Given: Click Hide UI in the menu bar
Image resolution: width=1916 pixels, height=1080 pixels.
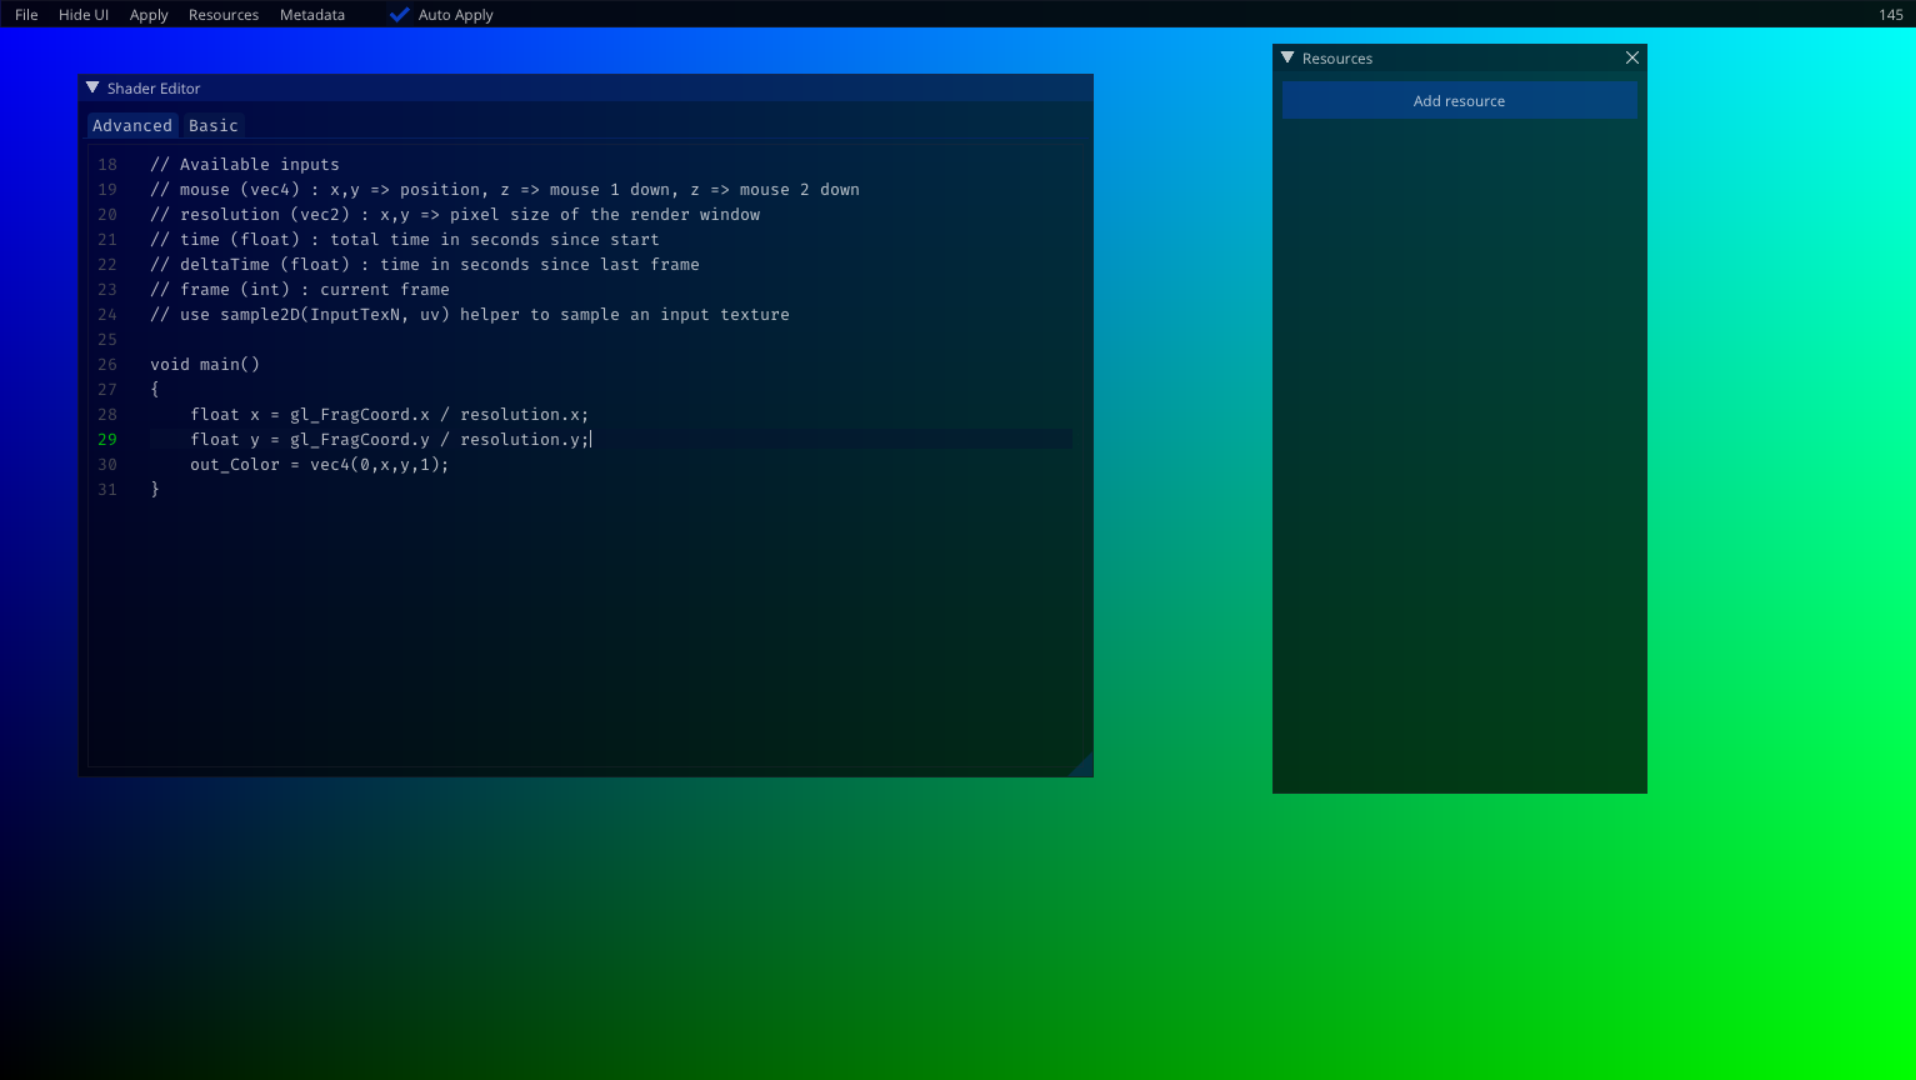Looking at the screenshot, I should click(x=83, y=14).
